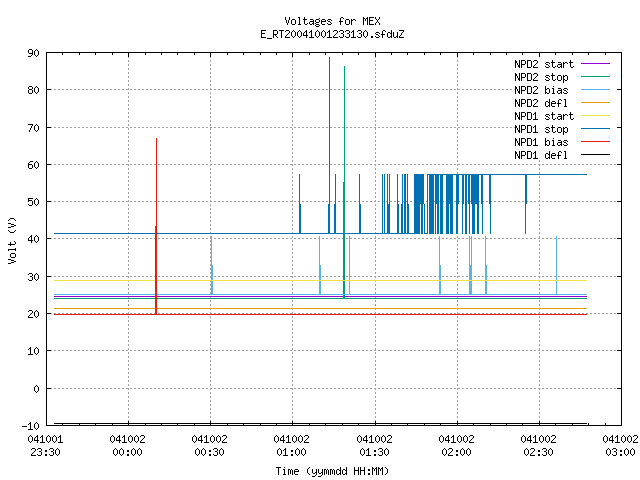
Task: Click the x-axis label 041001 23:30
Action: click(x=45, y=446)
